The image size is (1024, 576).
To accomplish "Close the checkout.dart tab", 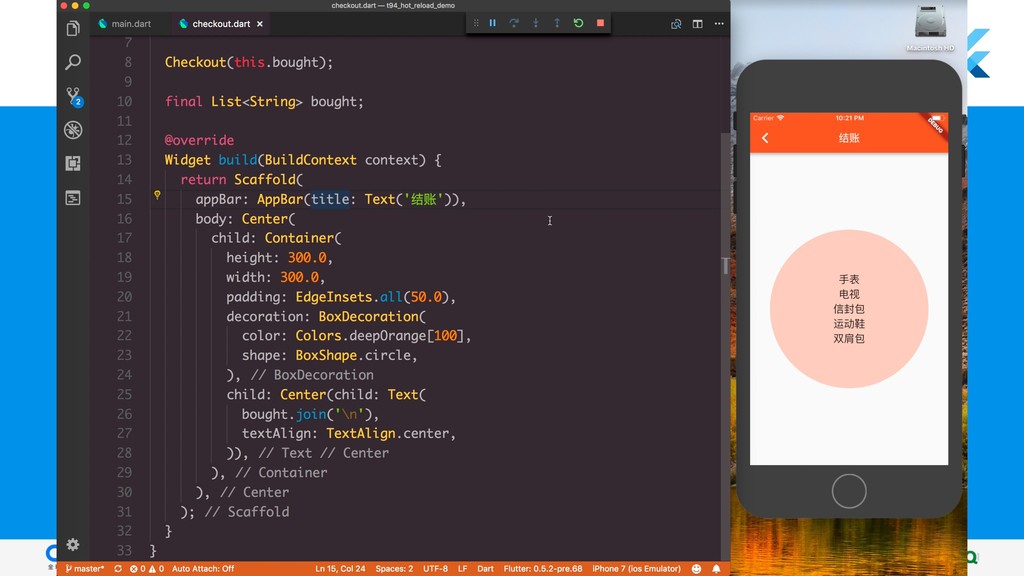I will [x=262, y=24].
